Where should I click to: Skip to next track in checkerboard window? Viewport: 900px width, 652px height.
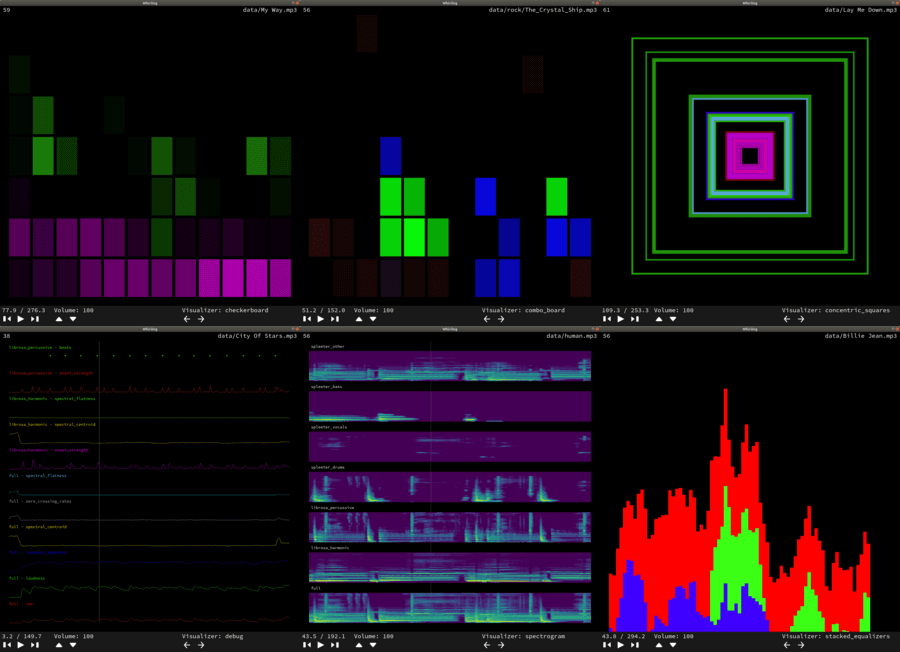pyautogui.click(x=34, y=319)
